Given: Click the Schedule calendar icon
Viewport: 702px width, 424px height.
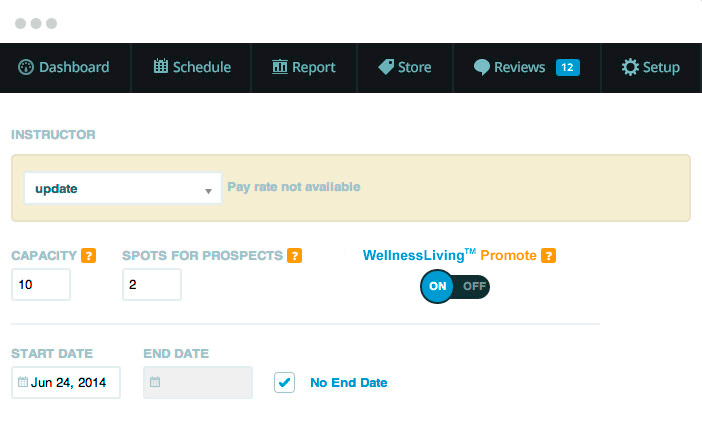Looking at the screenshot, I should pos(161,66).
